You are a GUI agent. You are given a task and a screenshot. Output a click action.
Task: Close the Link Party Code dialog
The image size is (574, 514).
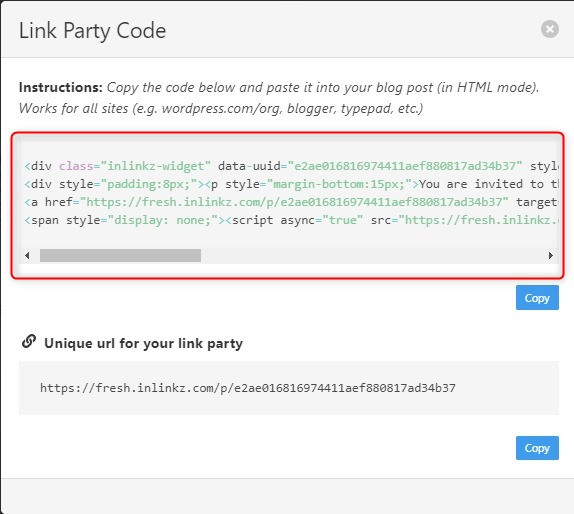point(549,29)
